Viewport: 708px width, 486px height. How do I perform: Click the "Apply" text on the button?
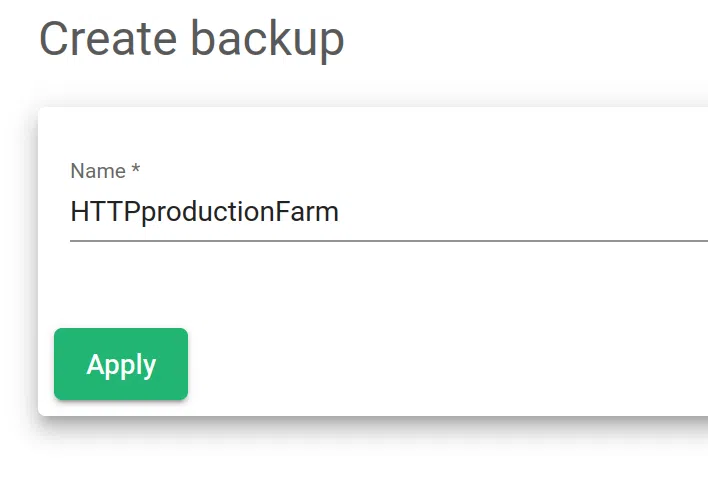tap(121, 364)
